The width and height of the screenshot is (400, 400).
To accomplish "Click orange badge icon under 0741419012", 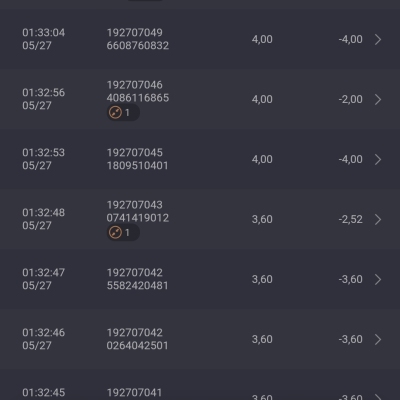I will click(x=115, y=233).
